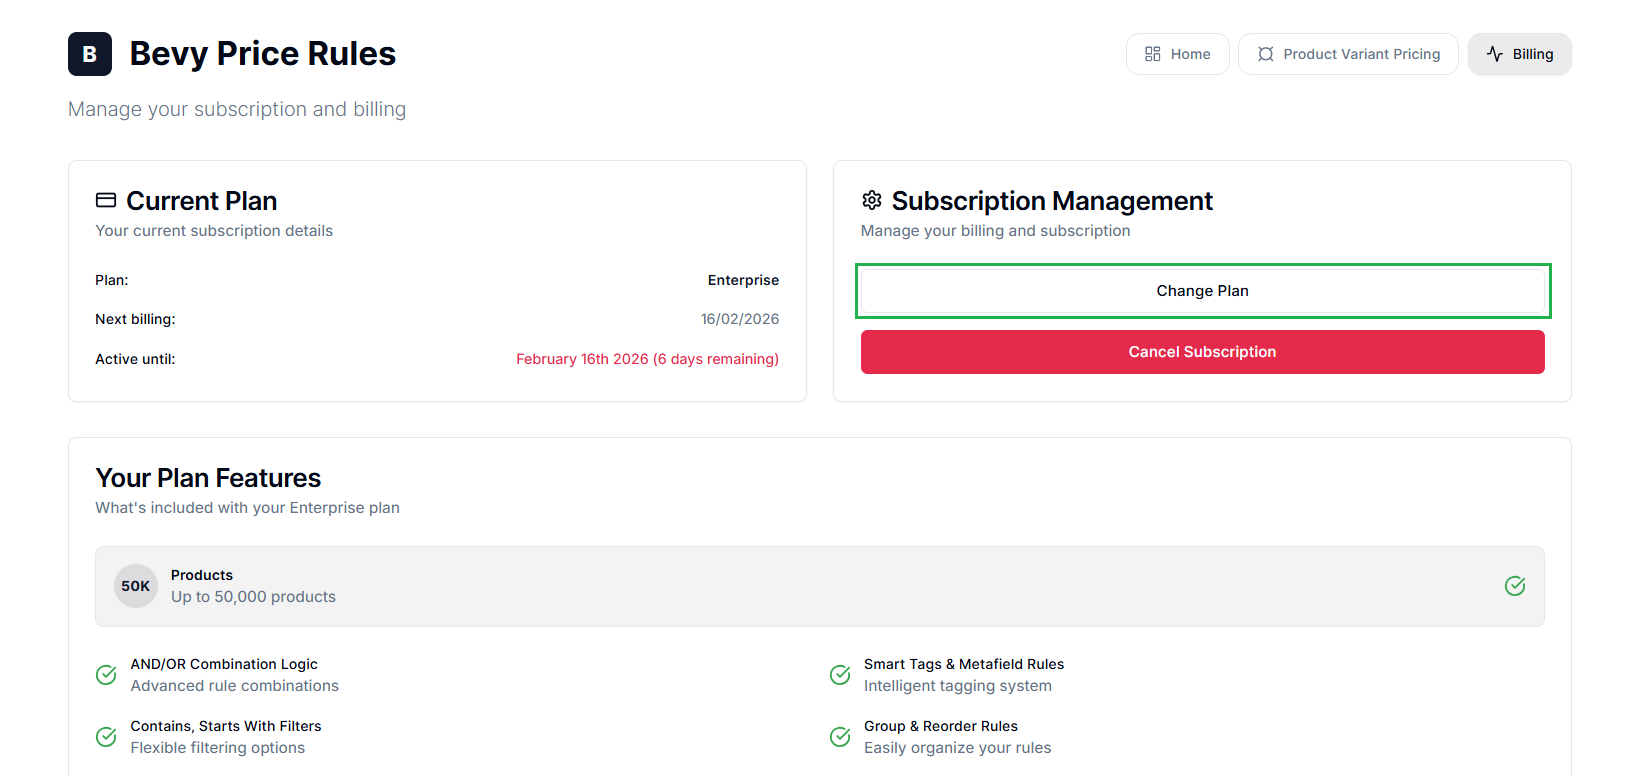This screenshot has width=1640, height=776.
Task: Click 'Intelligent tagging system' description
Action: (958, 686)
